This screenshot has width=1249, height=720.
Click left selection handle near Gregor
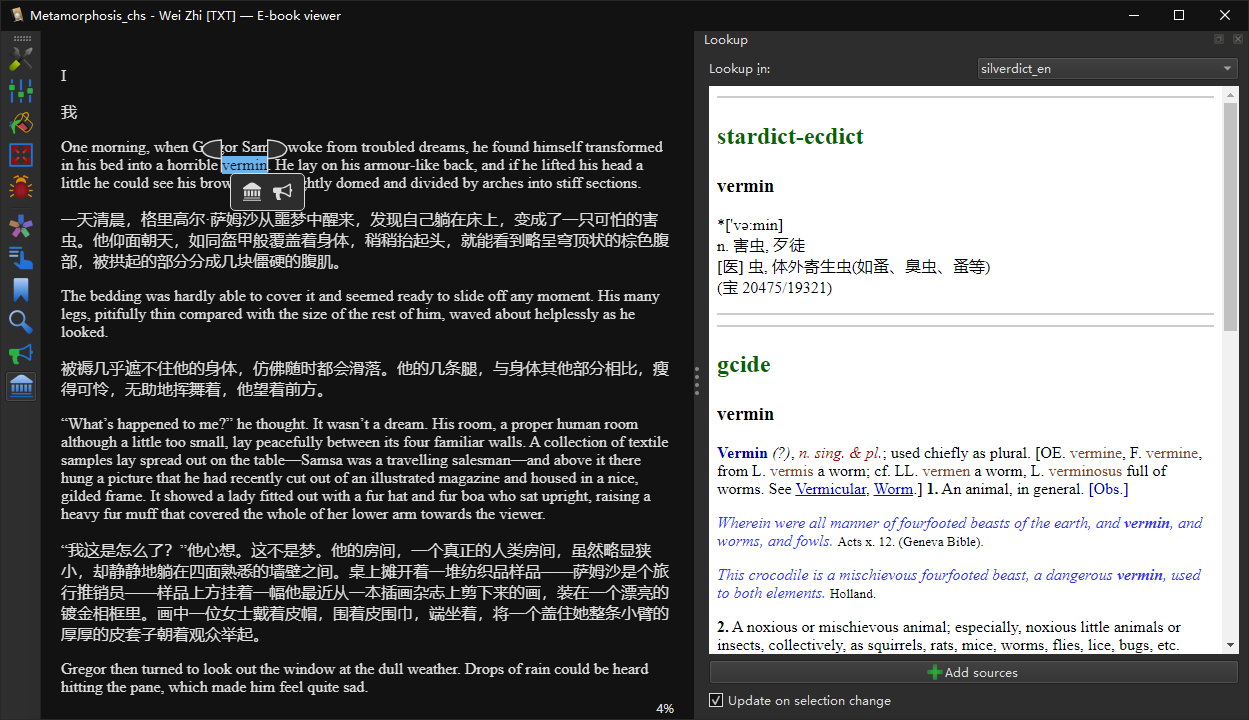tap(211, 149)
